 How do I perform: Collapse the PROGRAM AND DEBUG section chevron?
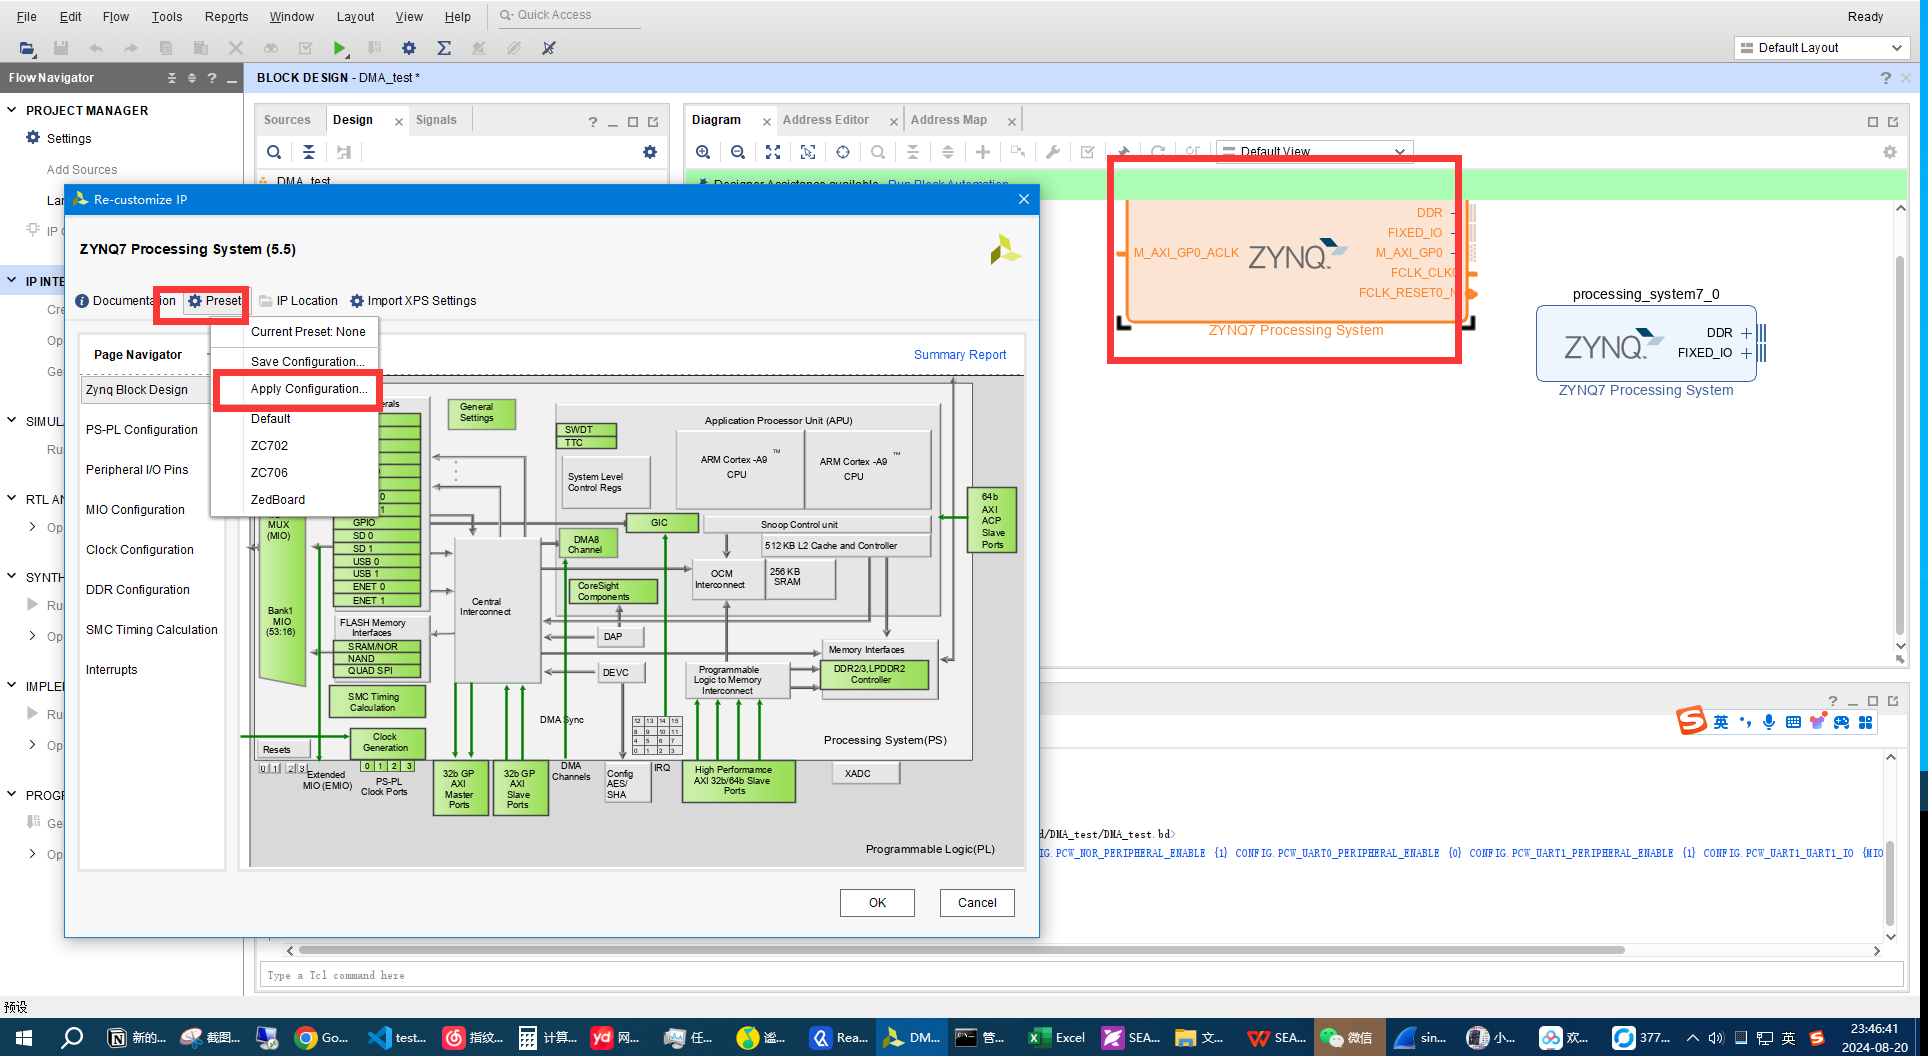12,795
